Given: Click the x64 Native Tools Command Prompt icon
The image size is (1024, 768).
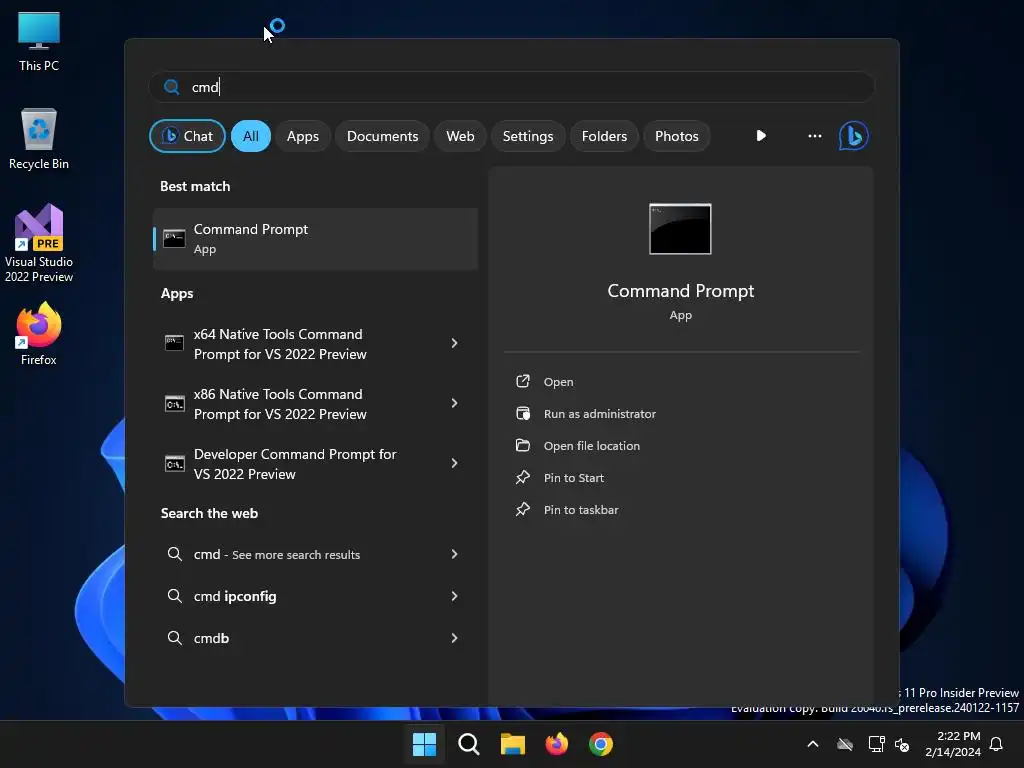Looking at the screenshot, I should pyautogui.click(x=174, y=343).
